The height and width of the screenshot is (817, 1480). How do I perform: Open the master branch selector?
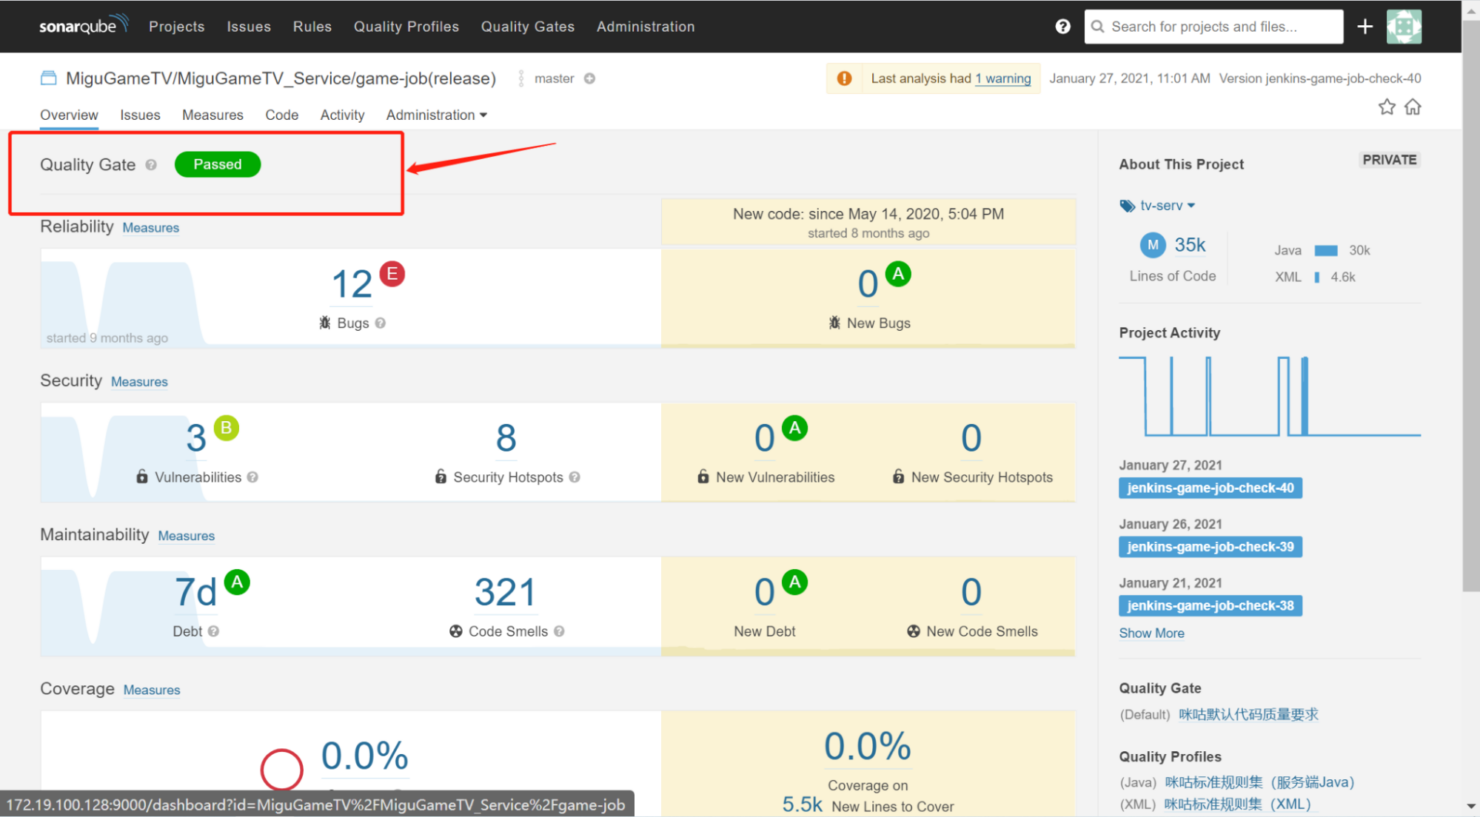click(x=555, y=78)
